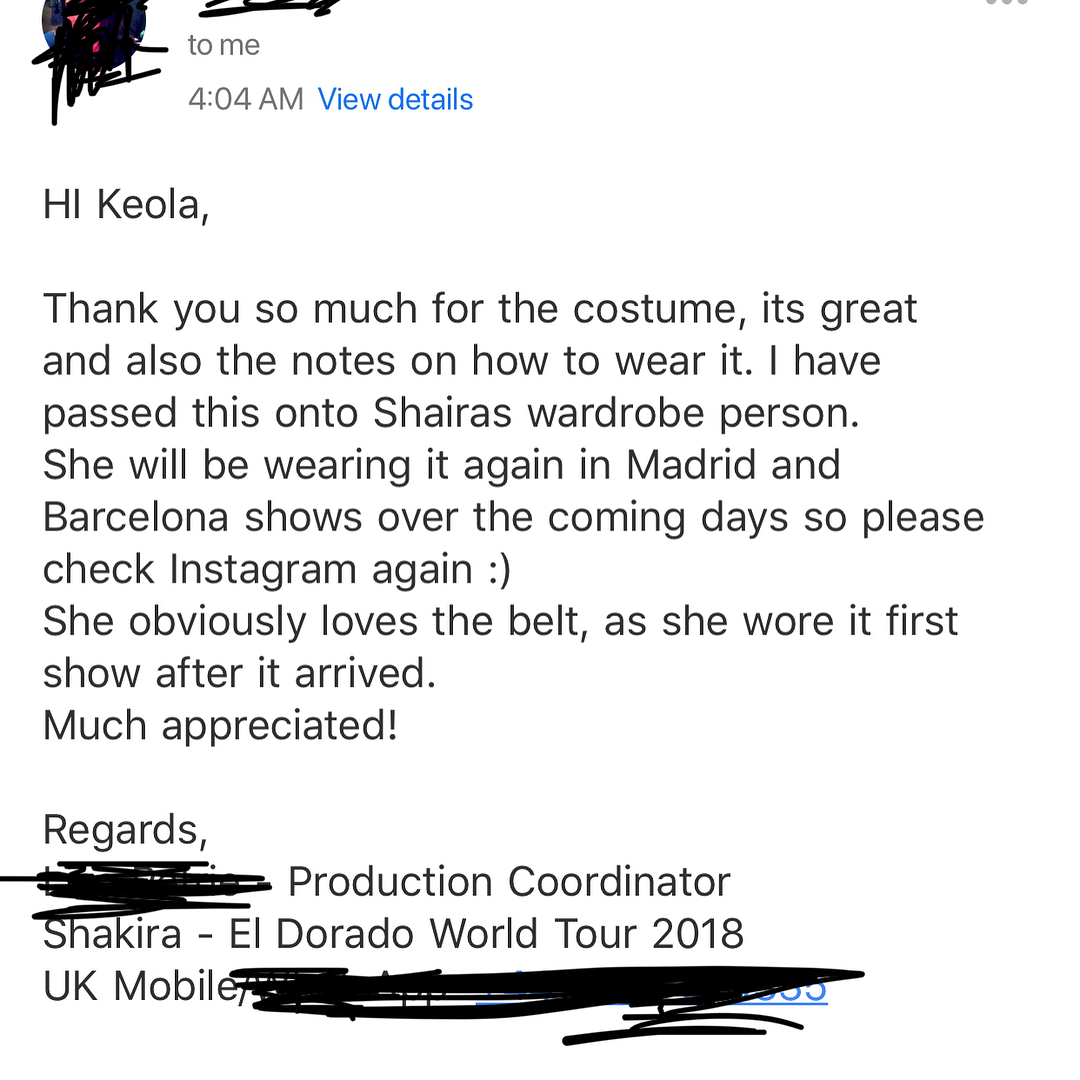Click the "HI Keola," greeting line
This screenshot has width=1080, height=1080.
click(x=126, y=204)
